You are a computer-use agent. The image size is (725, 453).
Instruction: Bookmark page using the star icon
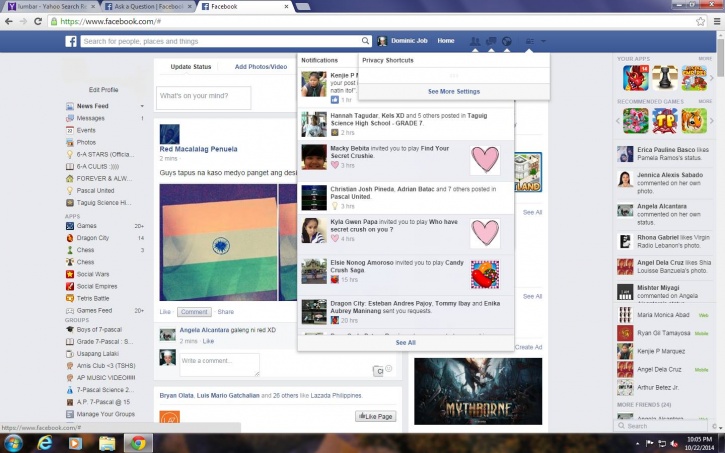700,21
